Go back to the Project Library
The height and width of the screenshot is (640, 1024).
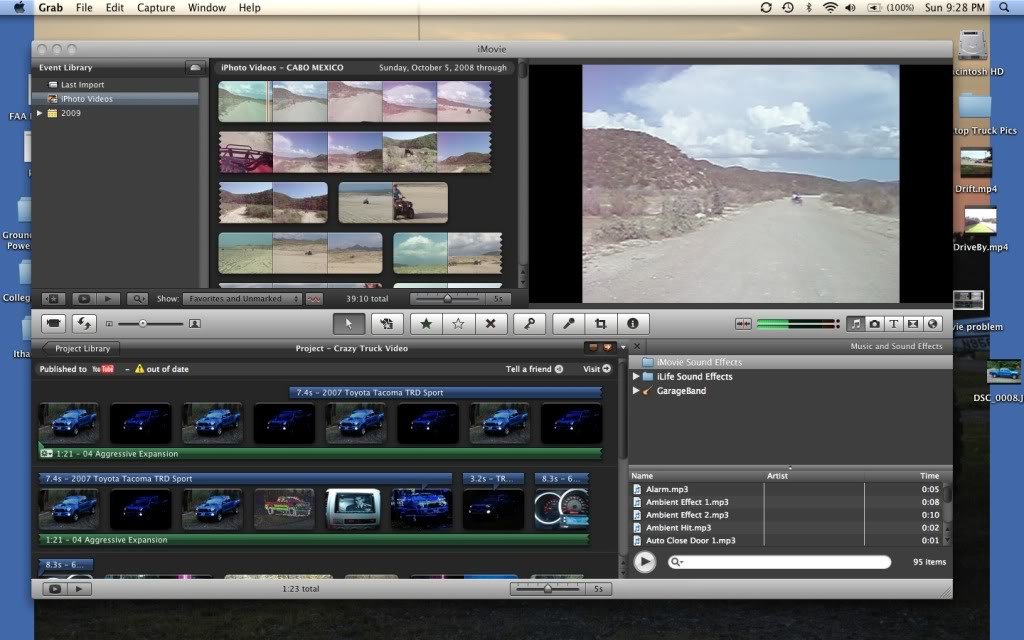(80, 348)
